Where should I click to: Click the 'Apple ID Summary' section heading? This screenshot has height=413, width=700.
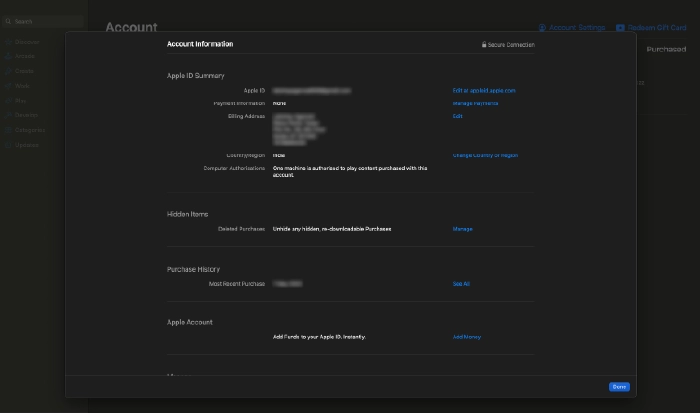(x=196, y=76)
